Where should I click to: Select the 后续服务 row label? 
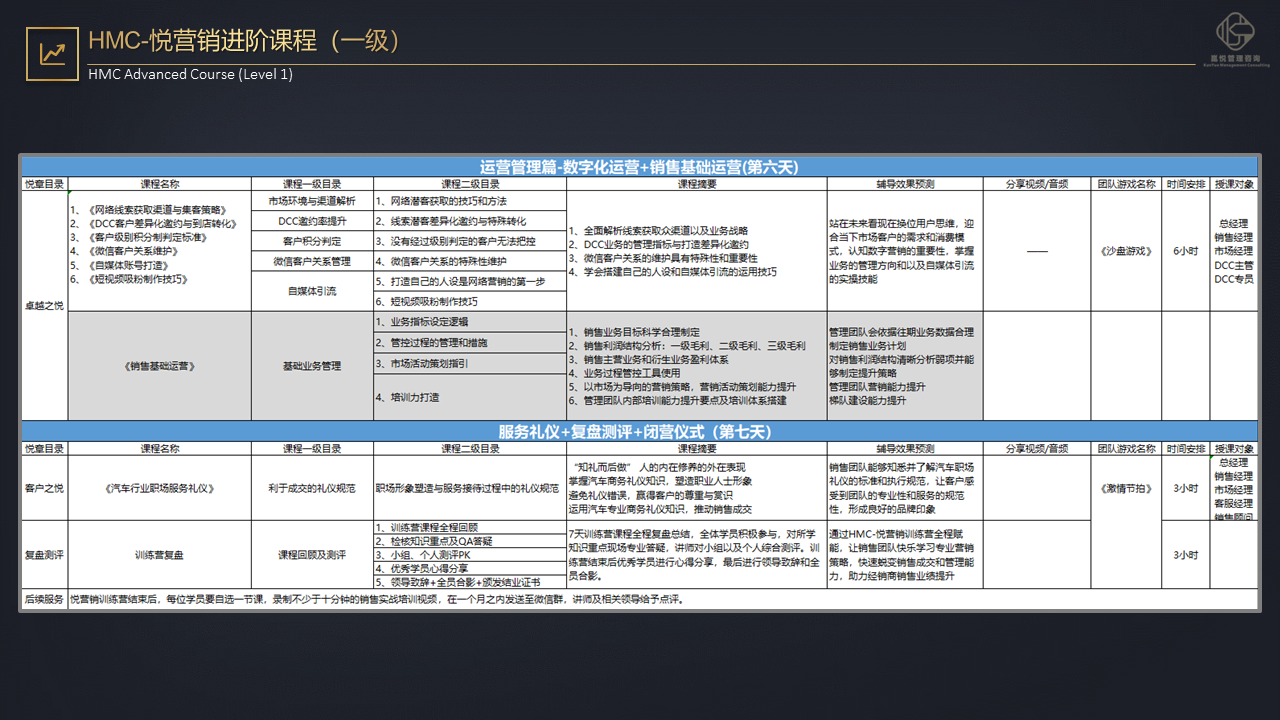(x=44, y=600)
